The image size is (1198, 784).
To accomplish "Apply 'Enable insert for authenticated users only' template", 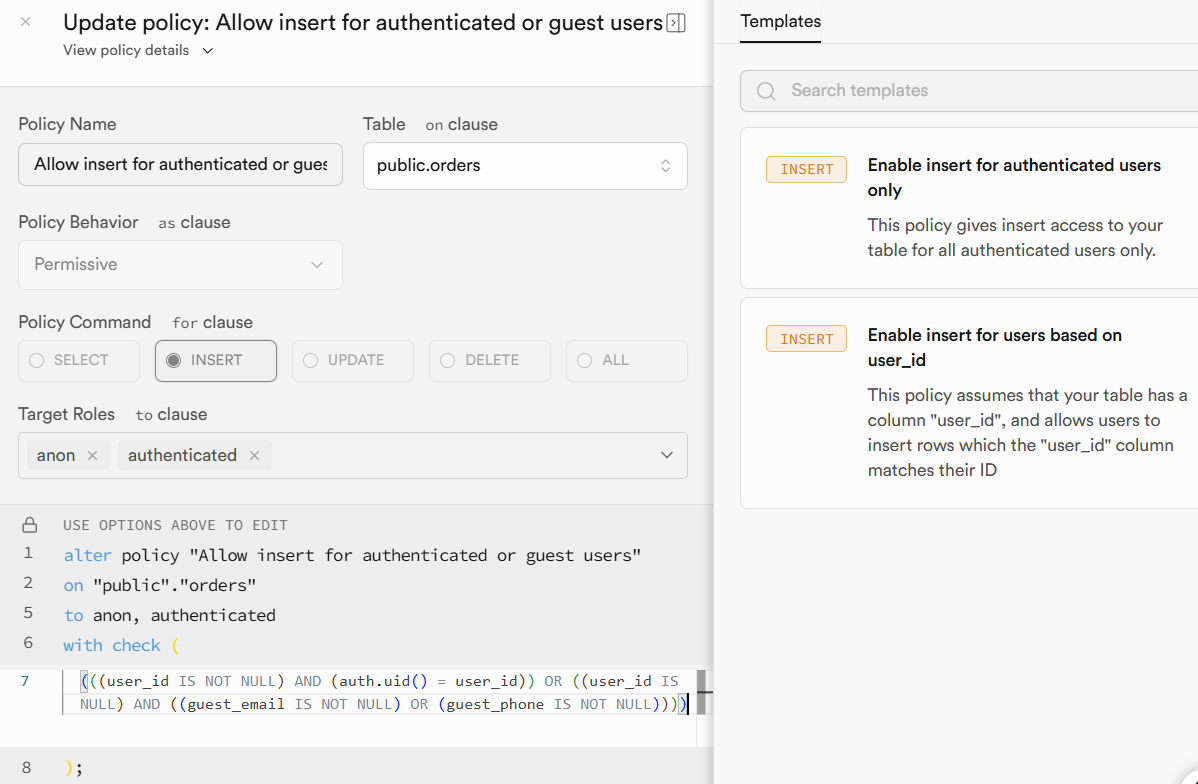I will [968, 207].
